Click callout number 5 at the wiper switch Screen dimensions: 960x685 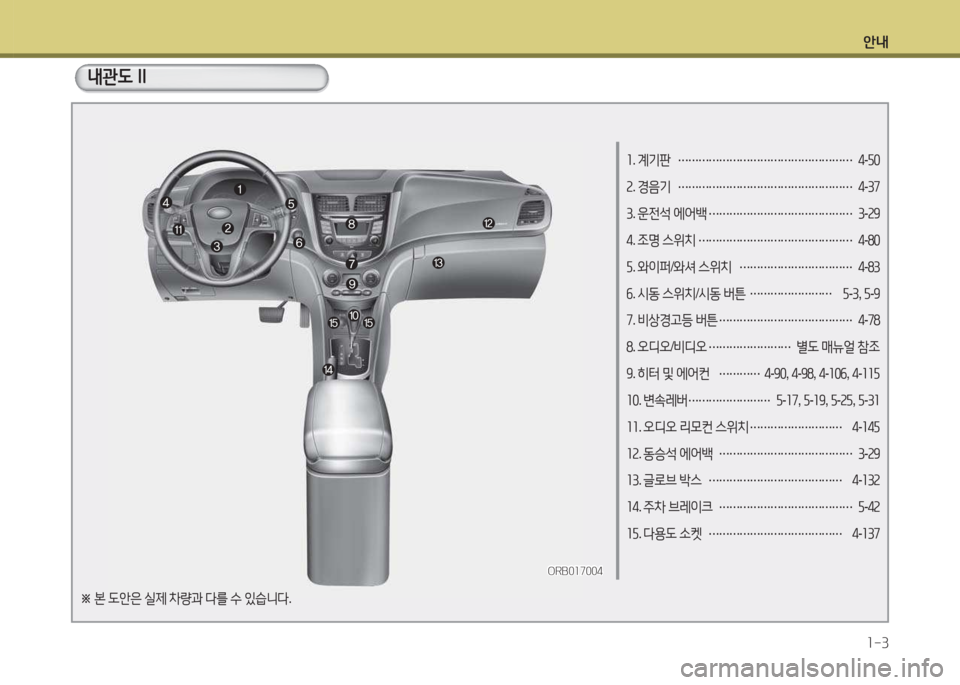[x=291, y=203]
